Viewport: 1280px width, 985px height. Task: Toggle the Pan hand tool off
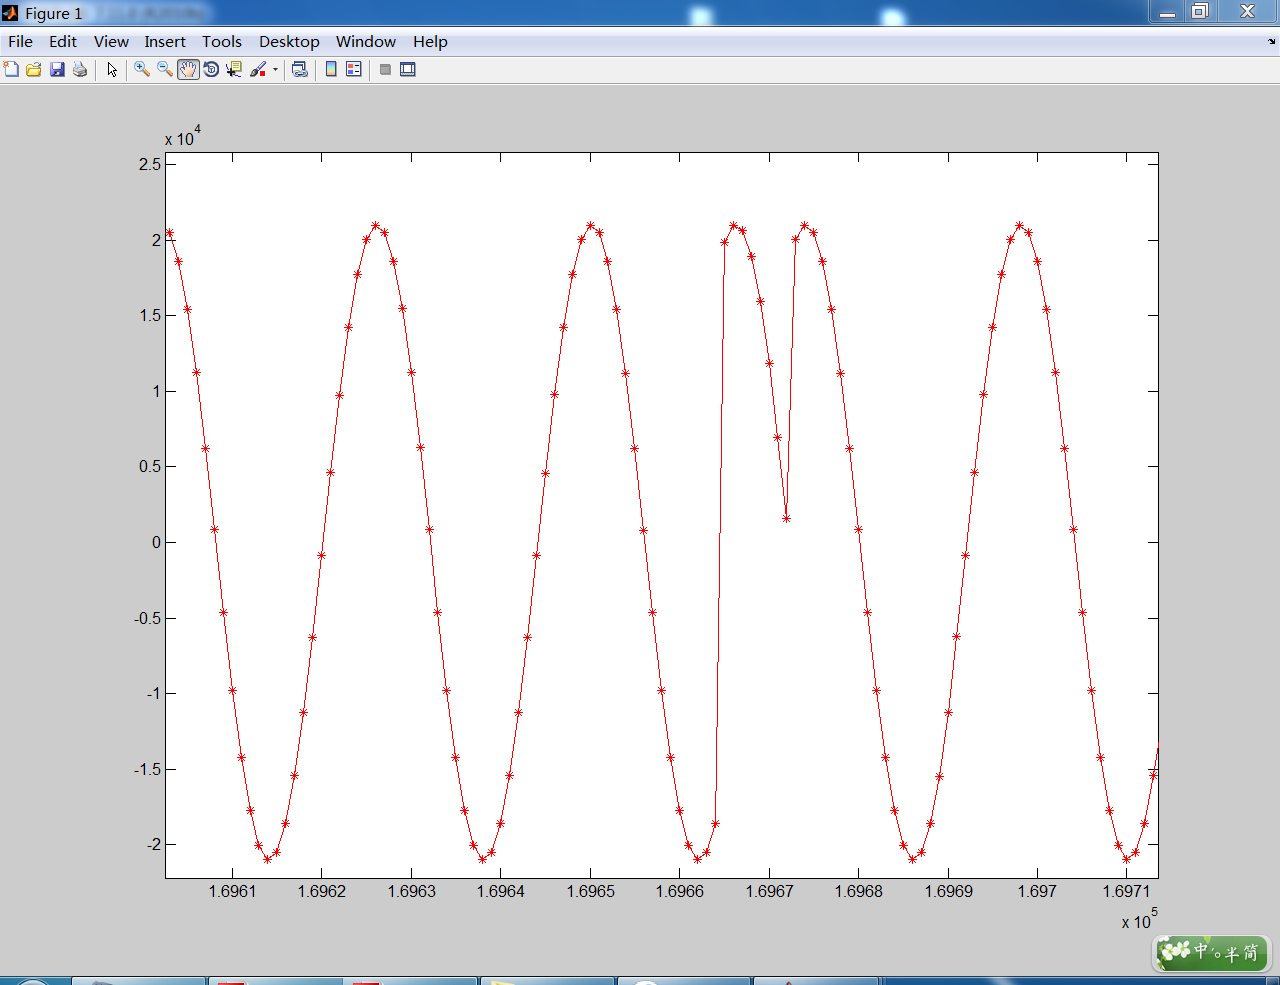188,69
